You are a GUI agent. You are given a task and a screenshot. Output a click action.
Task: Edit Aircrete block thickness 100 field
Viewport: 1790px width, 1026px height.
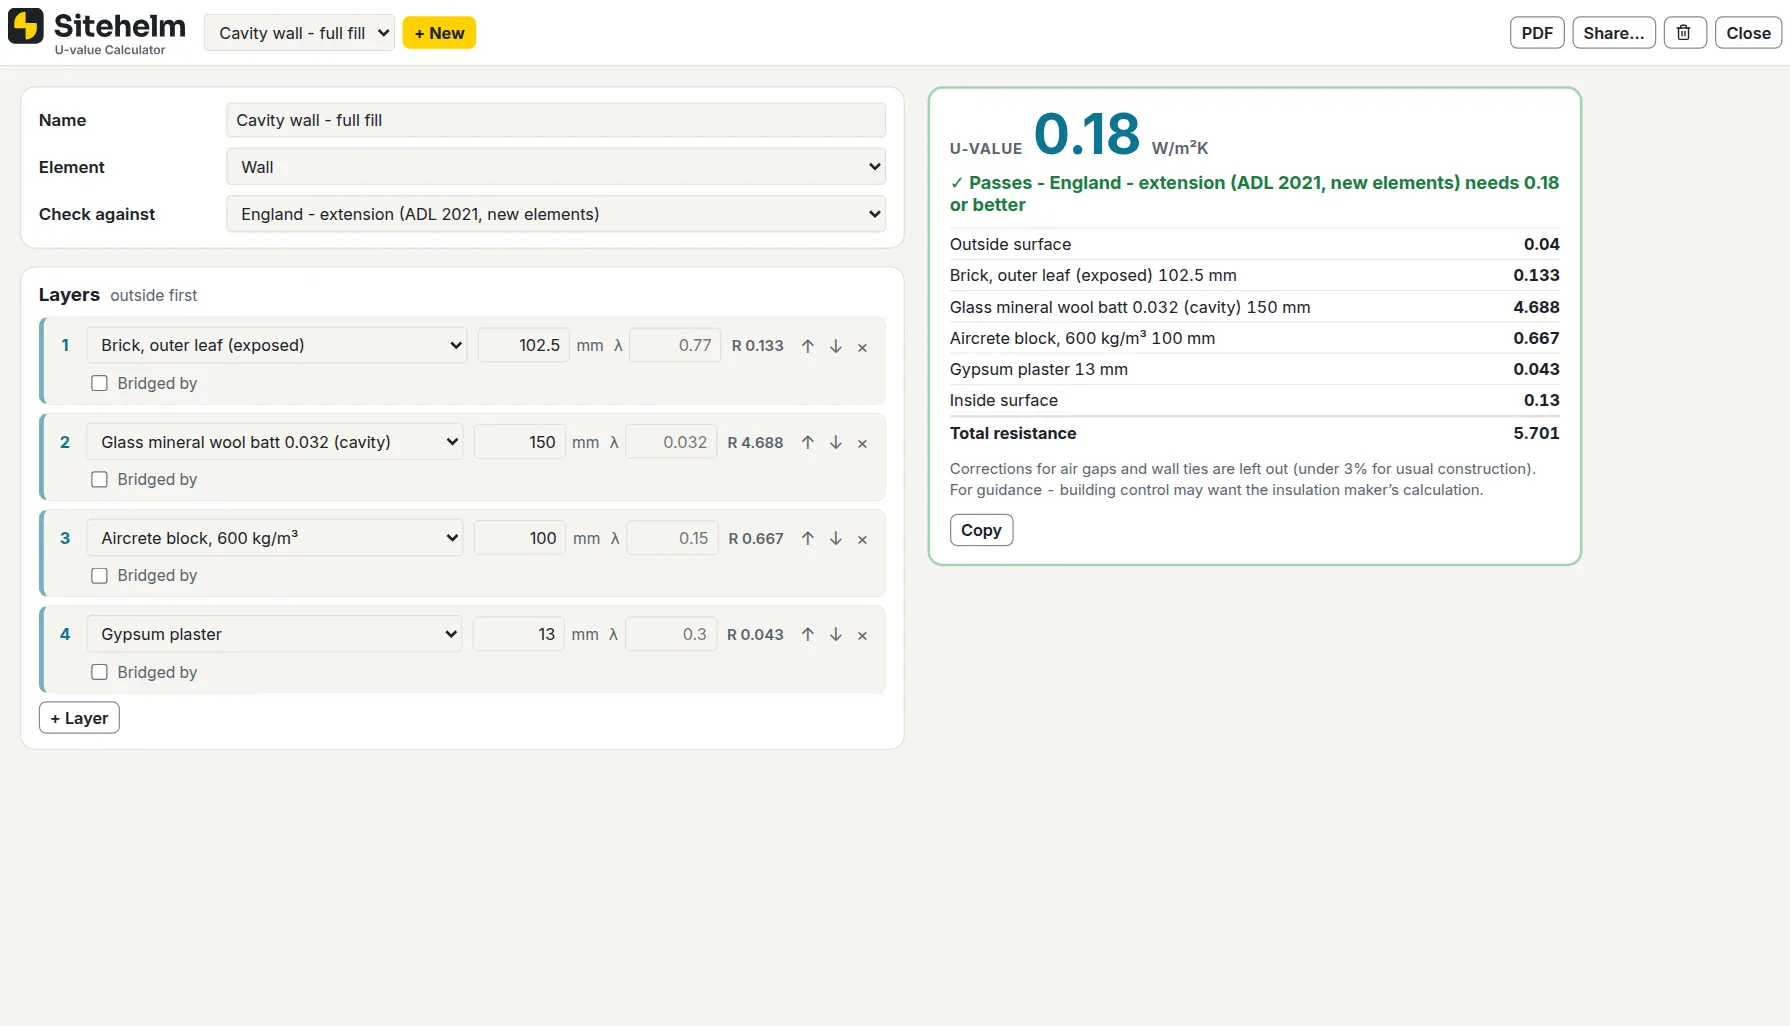click(x=520, y=538)
